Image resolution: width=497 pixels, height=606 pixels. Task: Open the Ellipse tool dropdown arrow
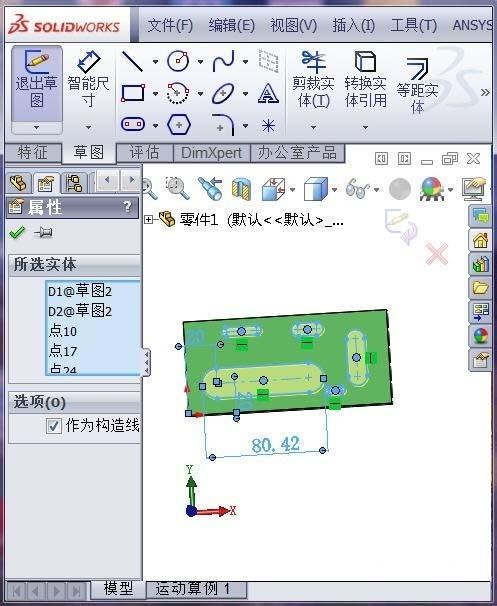pos(245,94)
